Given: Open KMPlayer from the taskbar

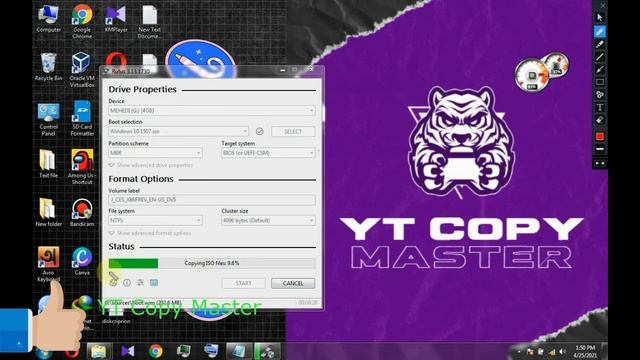Looking at the screenshot, I should [x=128, y=351].
